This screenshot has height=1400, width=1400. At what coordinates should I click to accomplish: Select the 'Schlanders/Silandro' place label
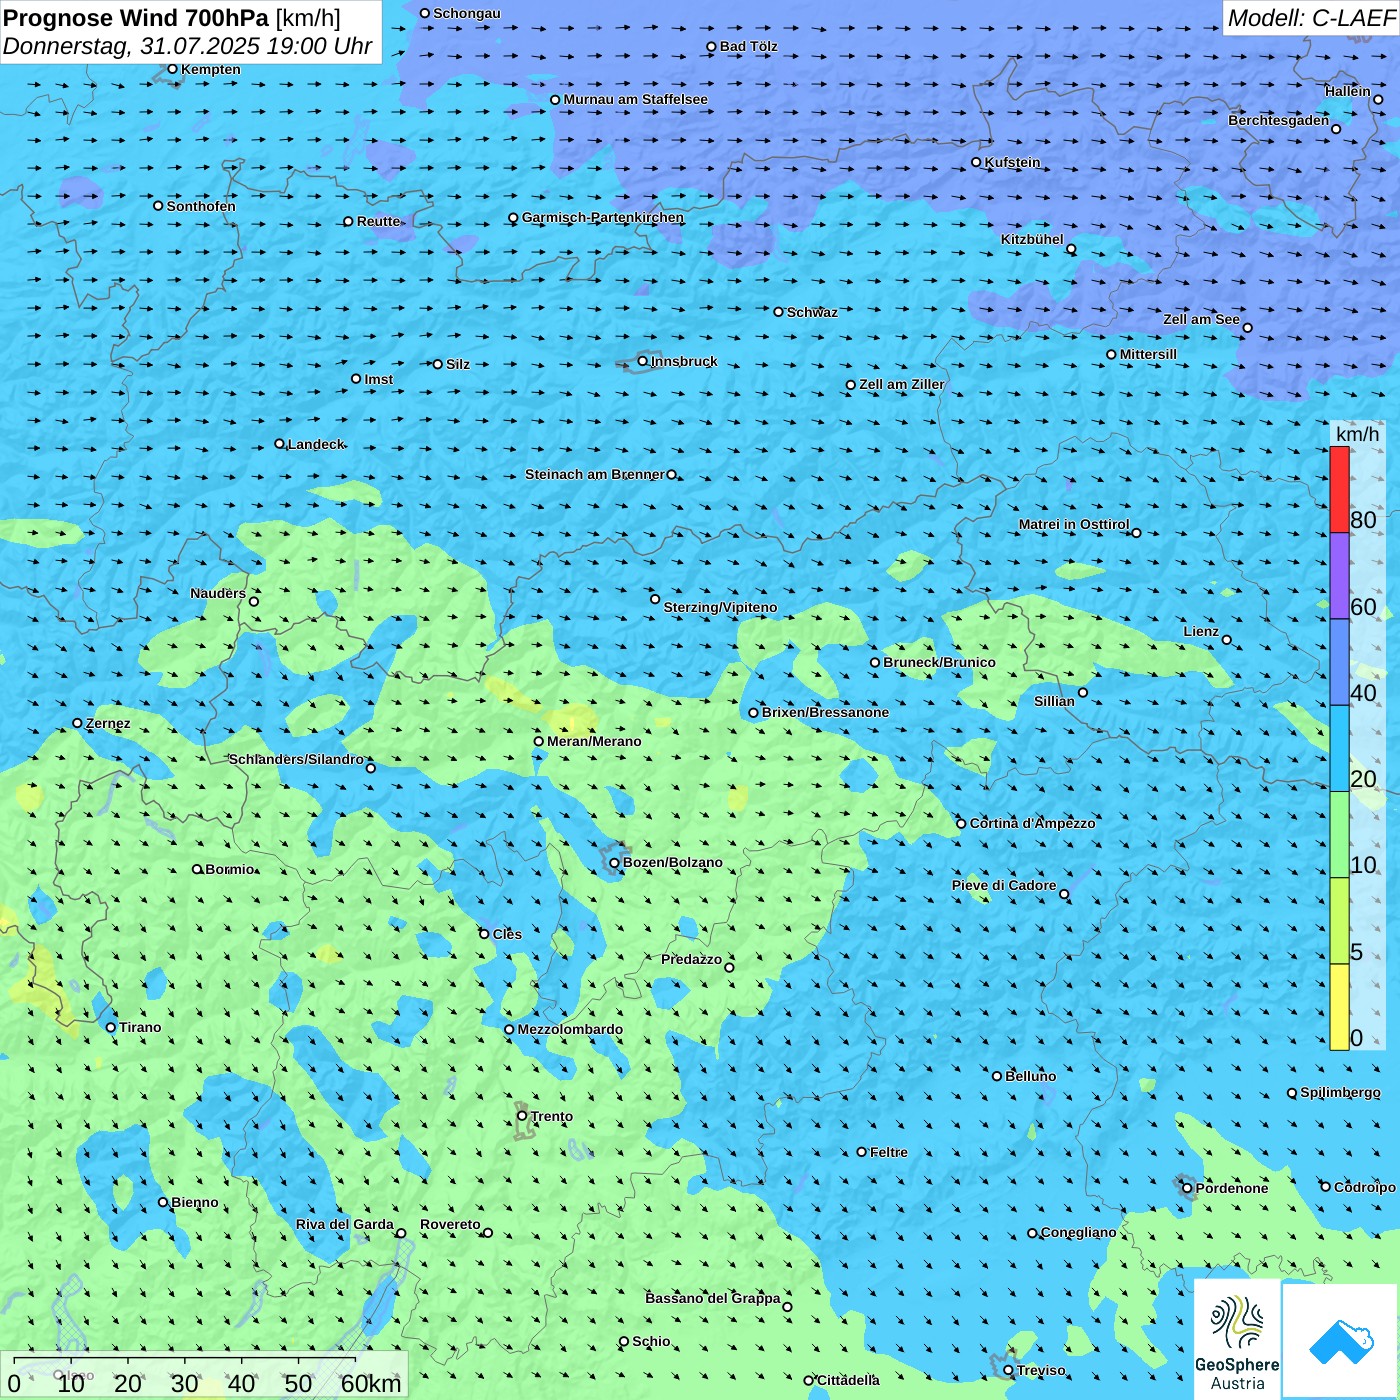pos(296,759)
